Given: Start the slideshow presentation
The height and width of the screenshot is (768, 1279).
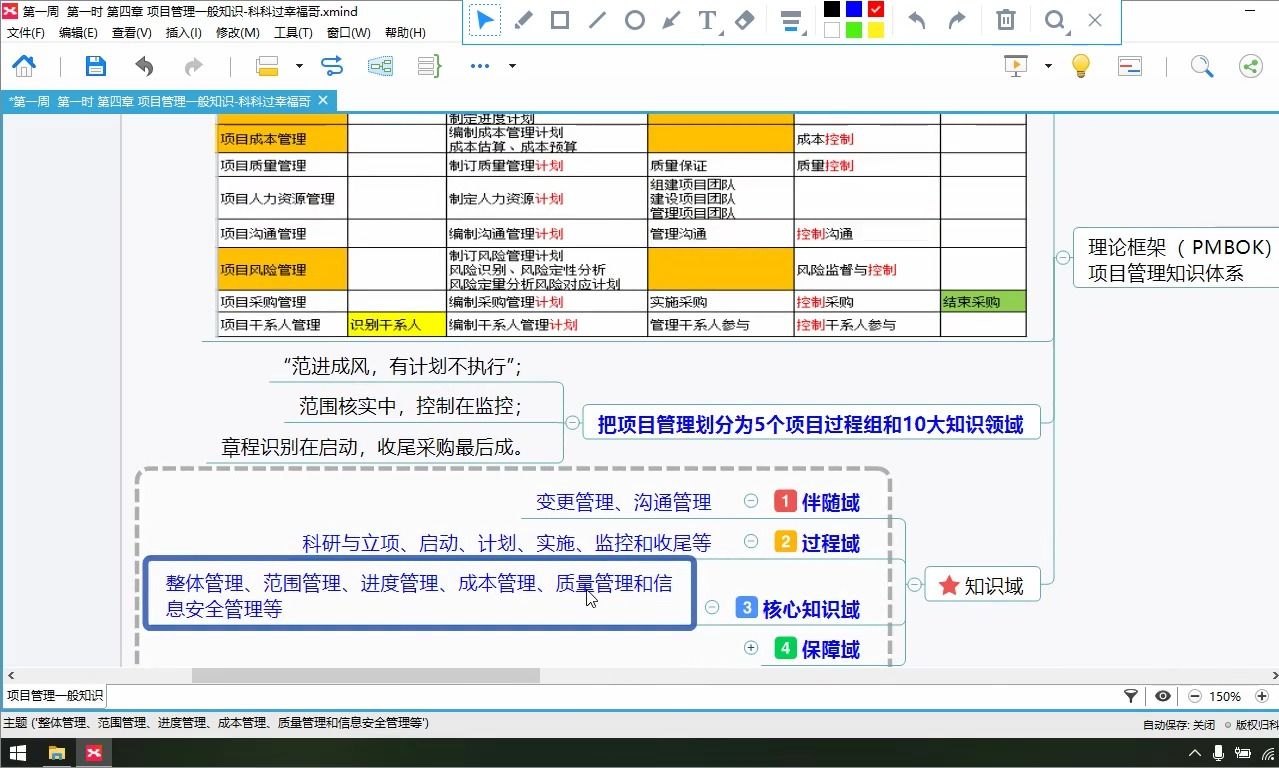Looking at the screenshot, I should pyautogui.click(x=1013, y=64).
